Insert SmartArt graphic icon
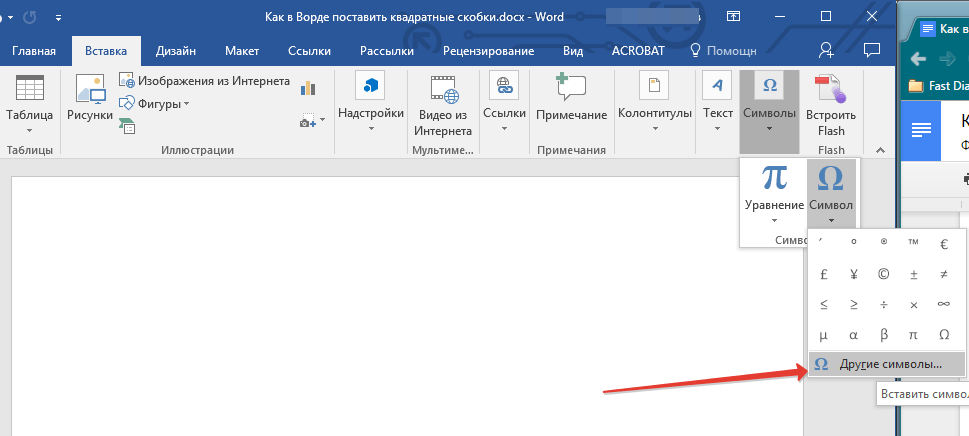The width and height of the screenshot is (969, 436). click(127, 126)
